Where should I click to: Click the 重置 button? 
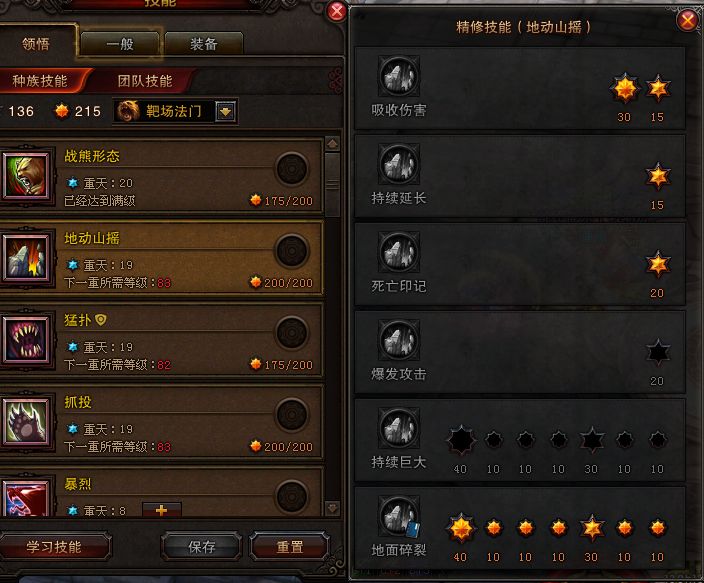(290, 546)
